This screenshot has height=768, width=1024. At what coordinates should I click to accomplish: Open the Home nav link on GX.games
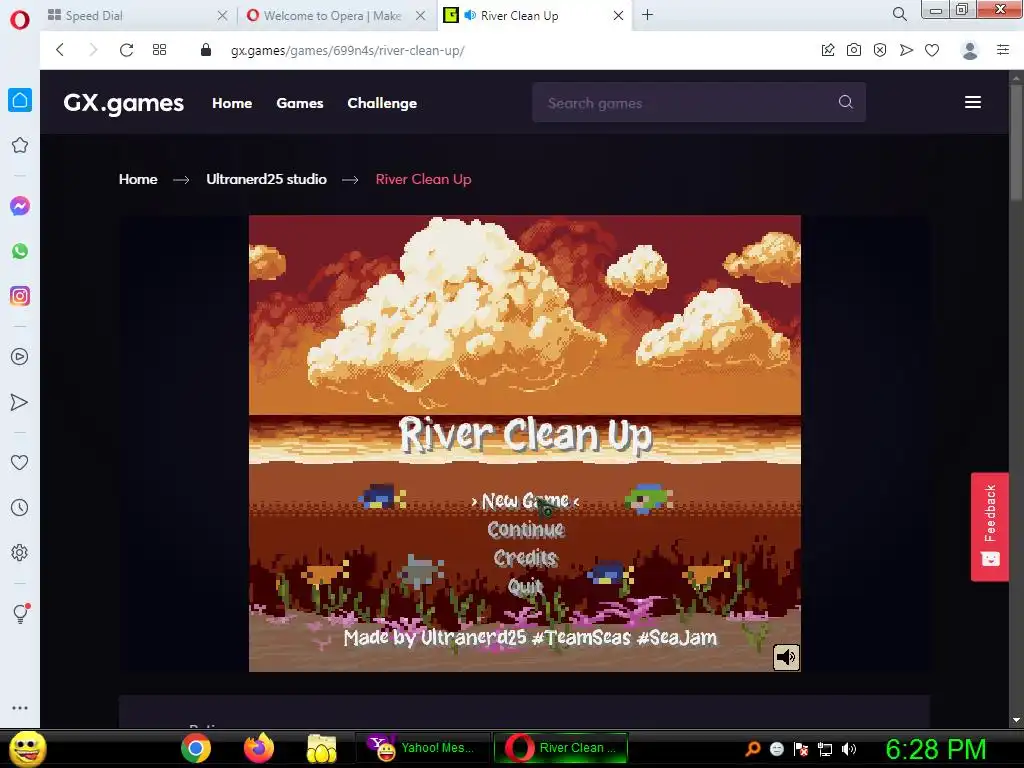pyautogui.click(x=232, y=103)
